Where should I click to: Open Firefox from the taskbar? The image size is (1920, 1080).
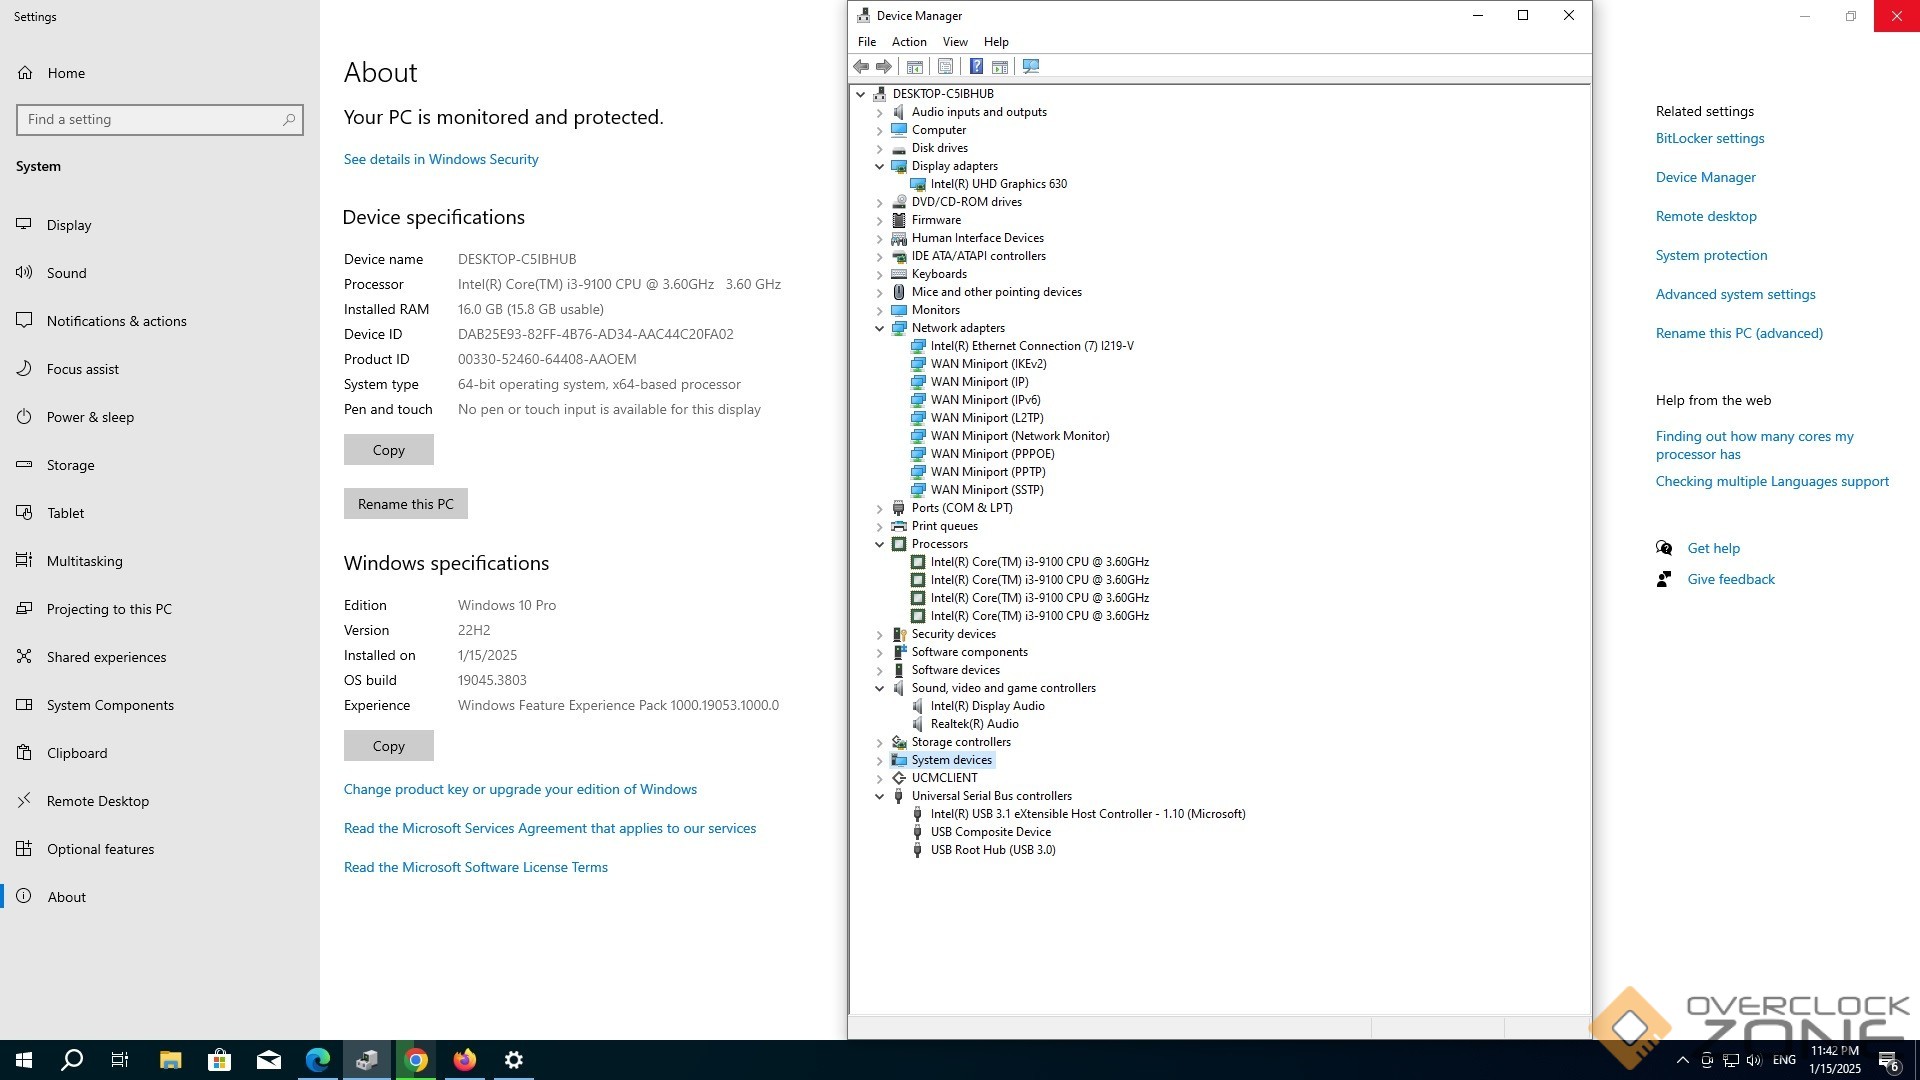pyautogui.click(x=465, y=1060)
